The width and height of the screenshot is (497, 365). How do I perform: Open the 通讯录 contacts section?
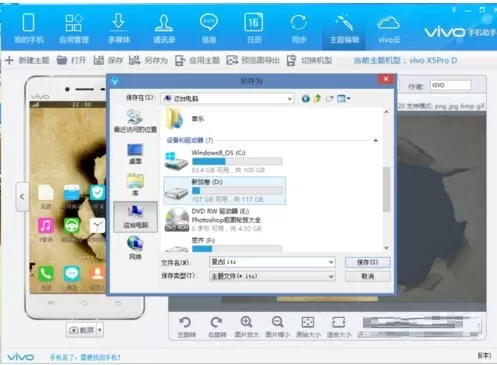[x=164, y=29]
